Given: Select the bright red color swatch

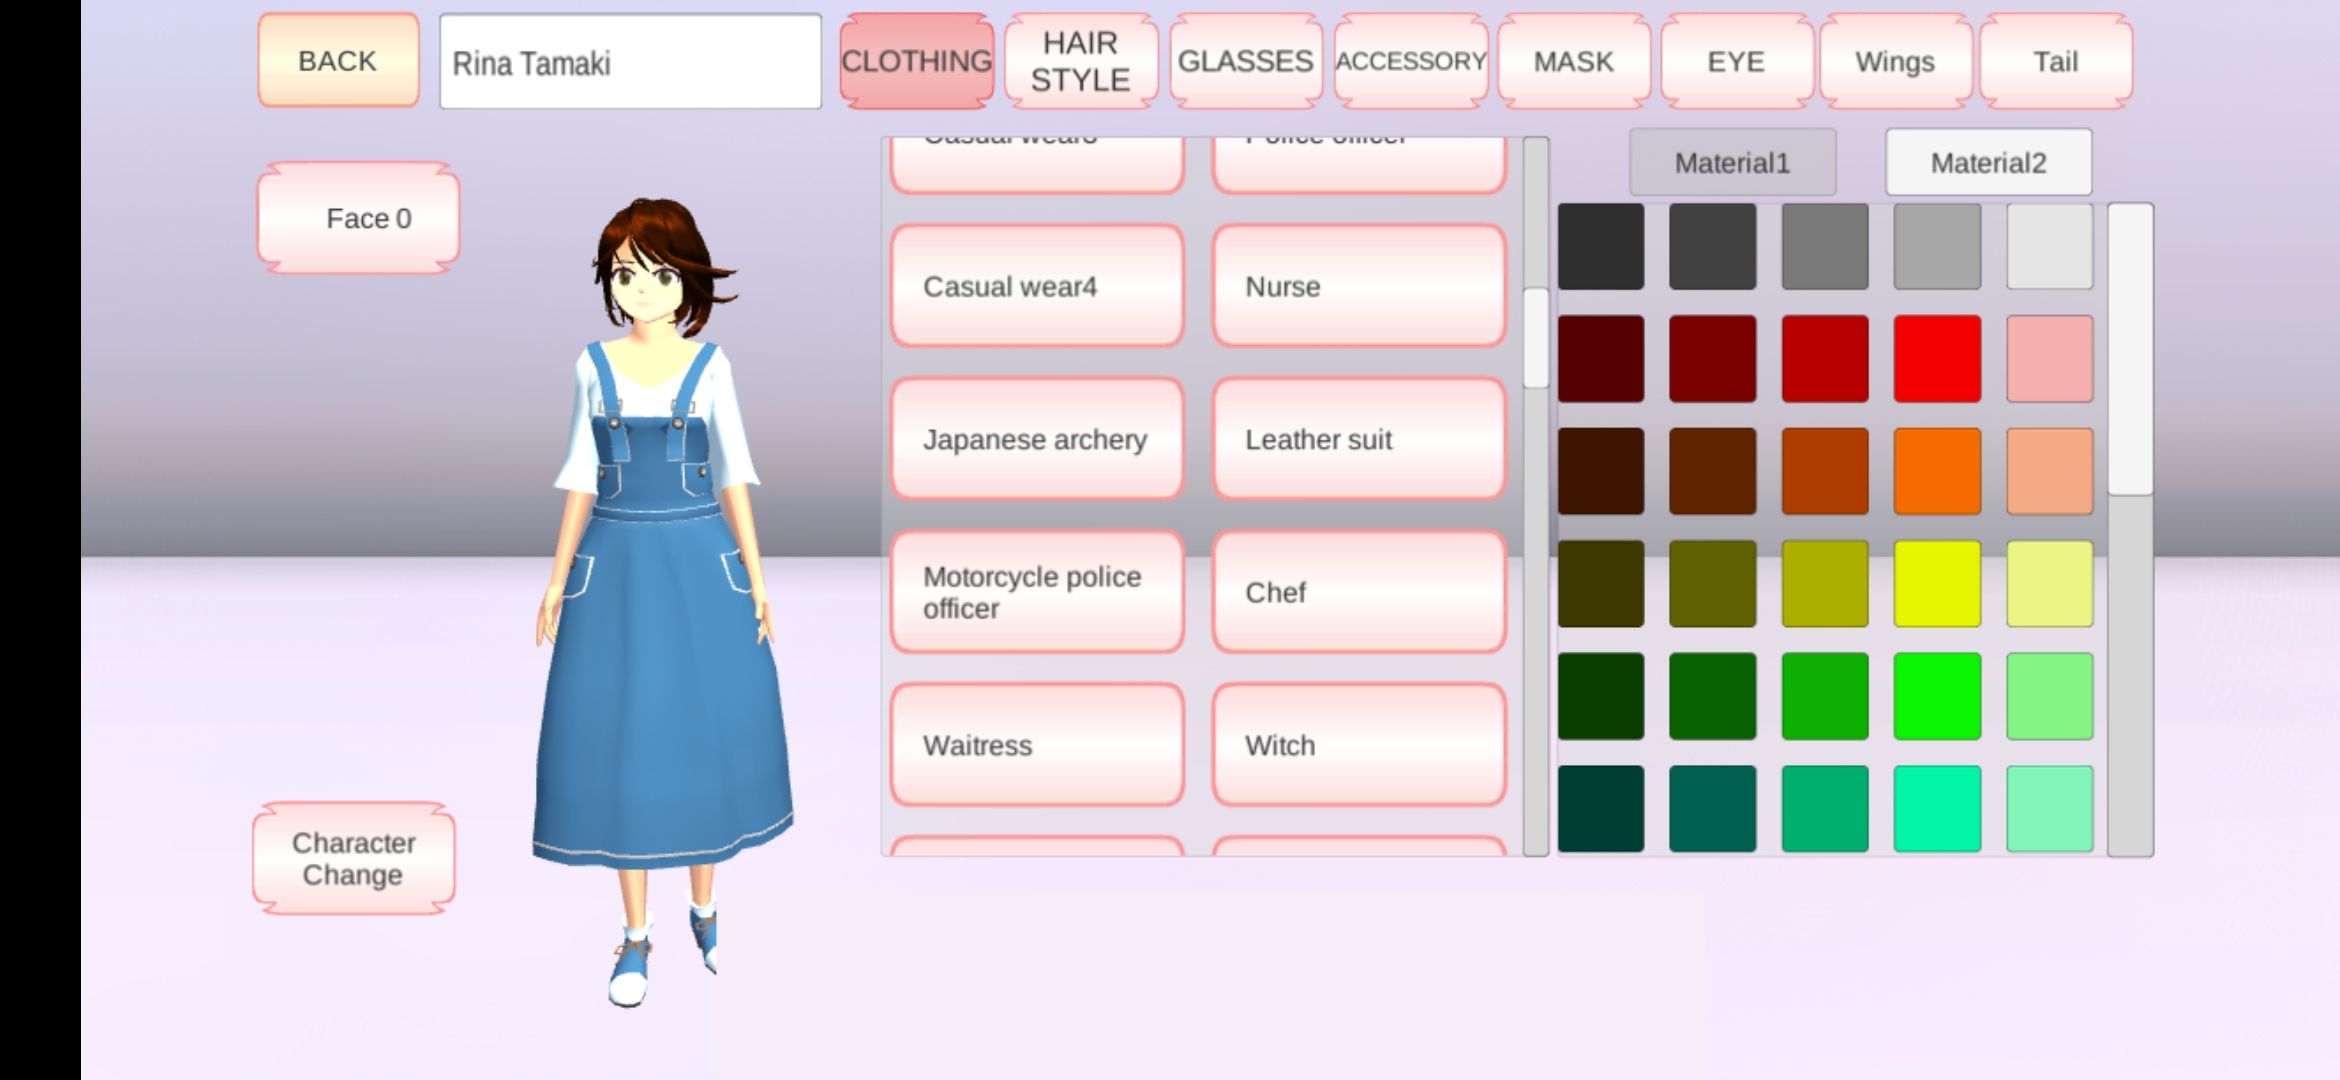Looking at the screenshot, I should coord(1936,358).
